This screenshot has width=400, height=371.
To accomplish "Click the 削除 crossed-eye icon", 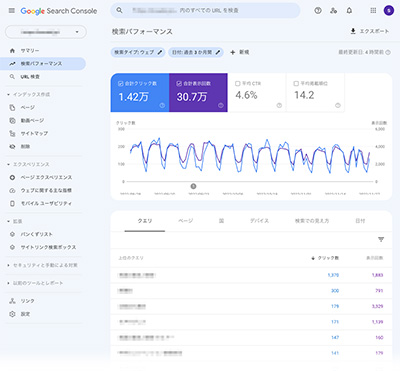I will (x=12, y=146).
